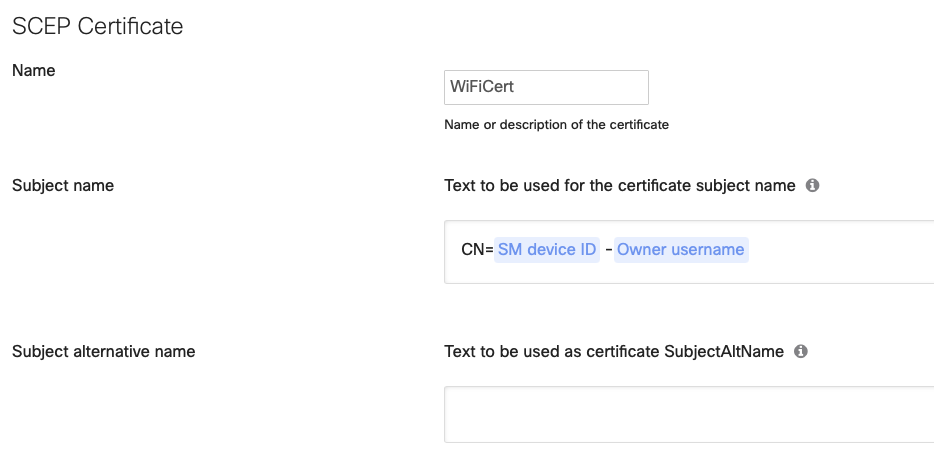Click the info icon beside subject name description
Screen dimensions: 934x460
click(x=812, y=185)
